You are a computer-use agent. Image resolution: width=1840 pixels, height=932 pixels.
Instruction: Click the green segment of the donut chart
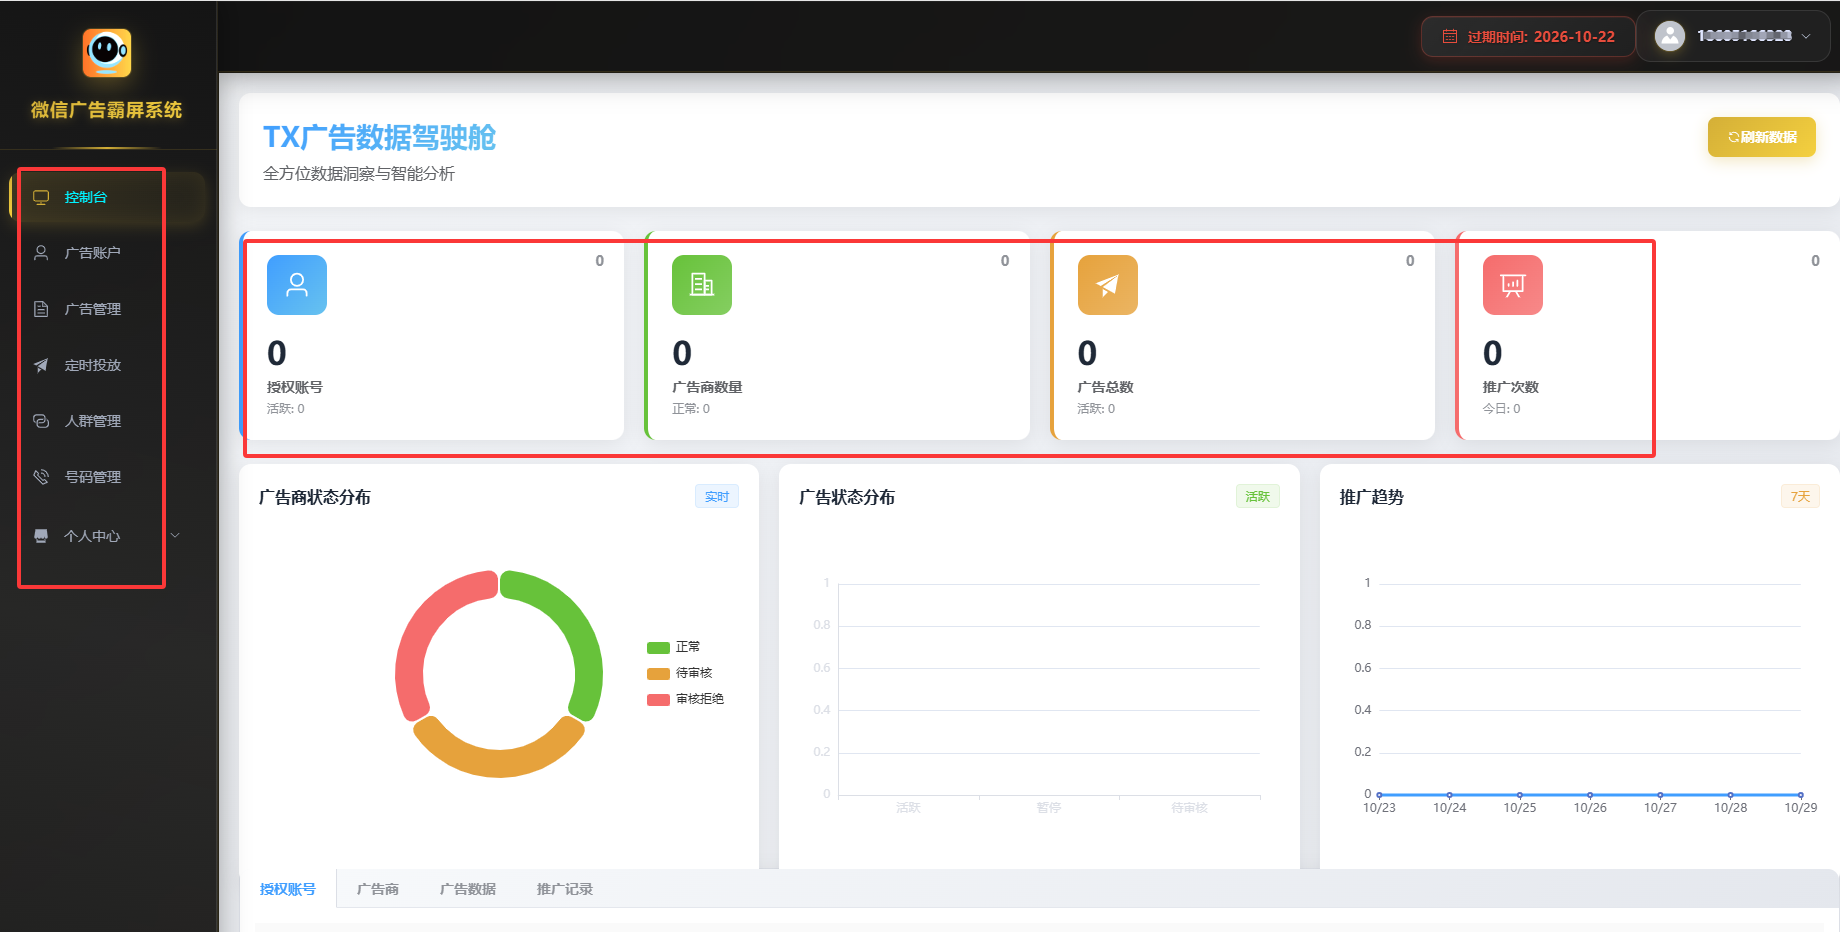tap(578, 630)
